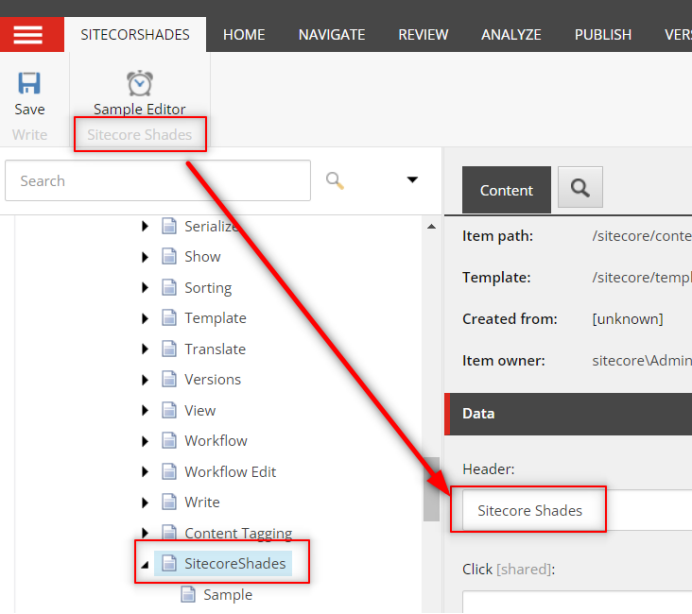This screenshot has height=614, width=692.
Task: Expand the Show tree node
Action: pos(145,257)
